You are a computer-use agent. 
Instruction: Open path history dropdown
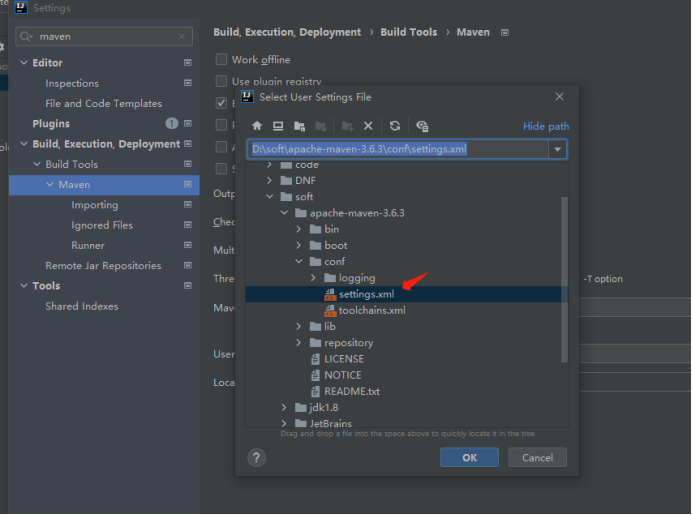pos(557,149)
